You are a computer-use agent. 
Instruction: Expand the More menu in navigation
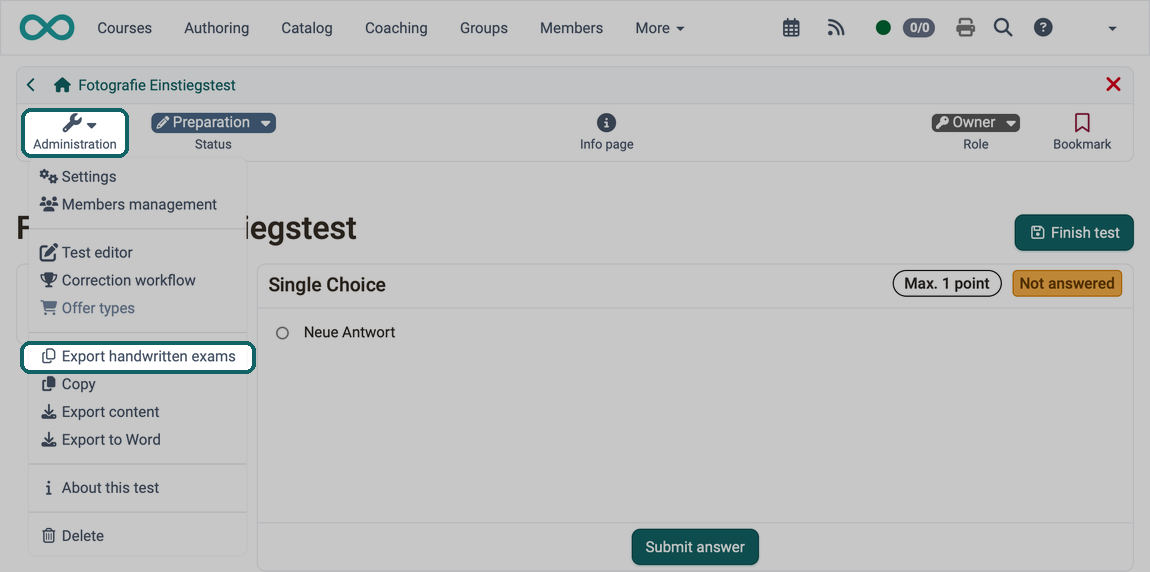[x=660, y=28]
